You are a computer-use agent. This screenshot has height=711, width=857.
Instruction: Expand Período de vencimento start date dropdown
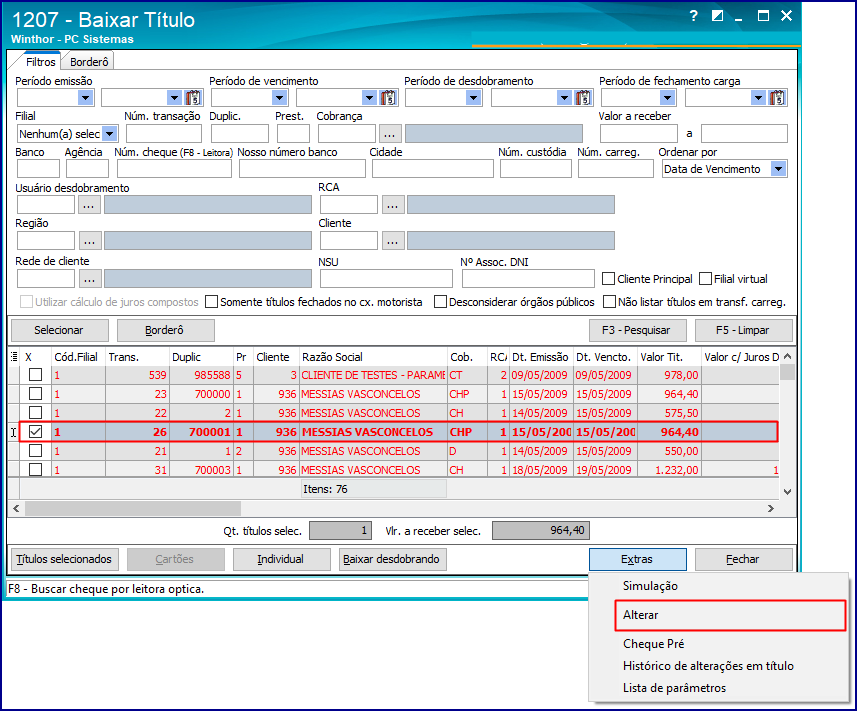(279, 98)
